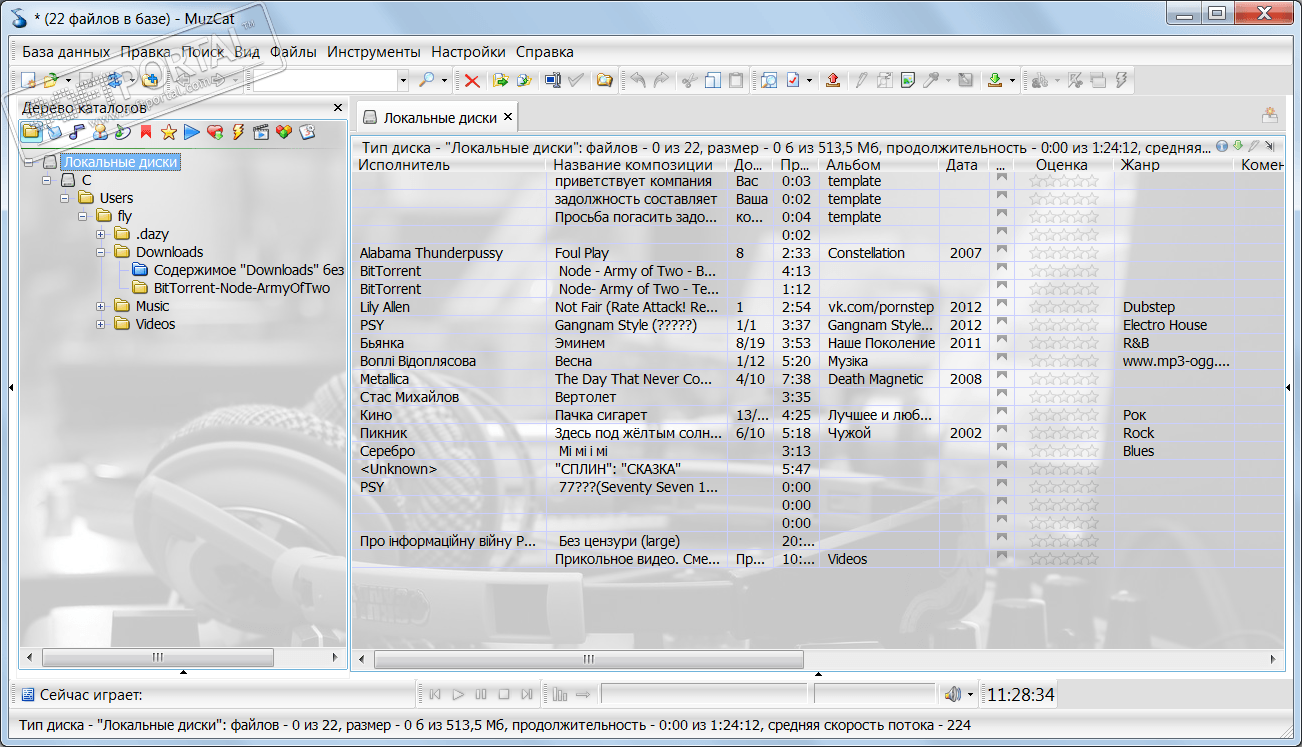Click the magnifier search icon
The width and height of the screenshot is (1302, 747).
[x=427, y=81]
